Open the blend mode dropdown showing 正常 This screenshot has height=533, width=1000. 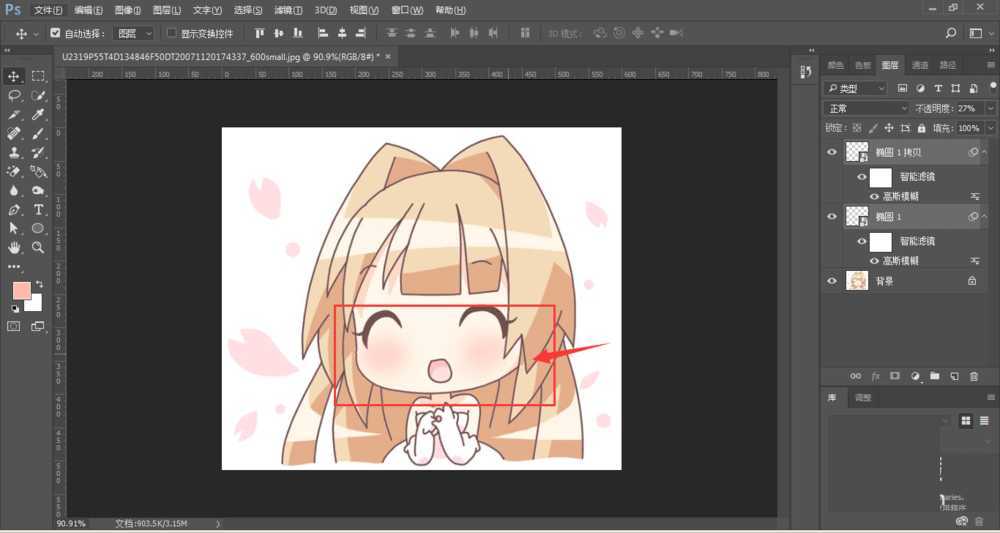(x=866, y=108)
